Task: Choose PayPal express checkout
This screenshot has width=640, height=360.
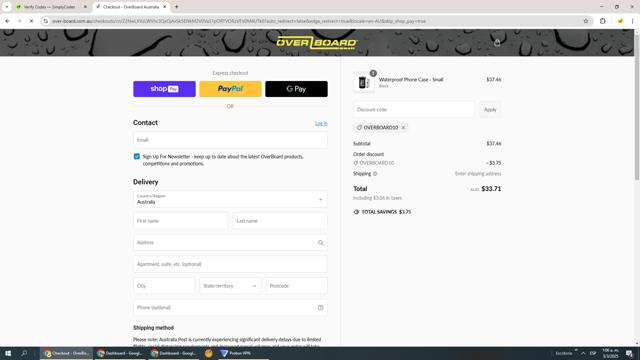Action: click(x=230, y=89)
